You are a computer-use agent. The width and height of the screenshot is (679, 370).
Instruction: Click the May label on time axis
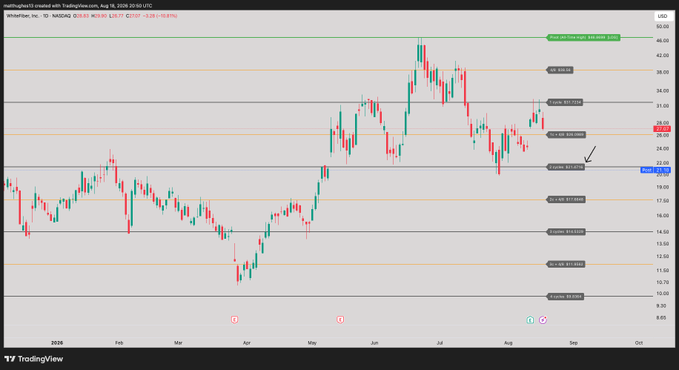312,343
